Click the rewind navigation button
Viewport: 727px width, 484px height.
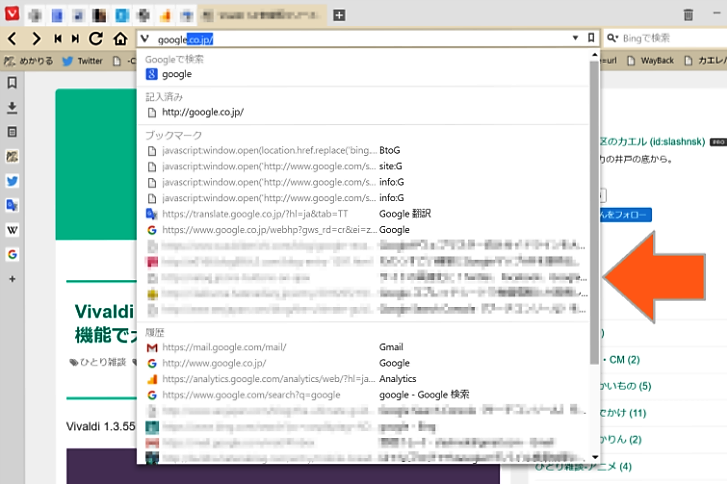pyautogui.click(x=57, y=38)
